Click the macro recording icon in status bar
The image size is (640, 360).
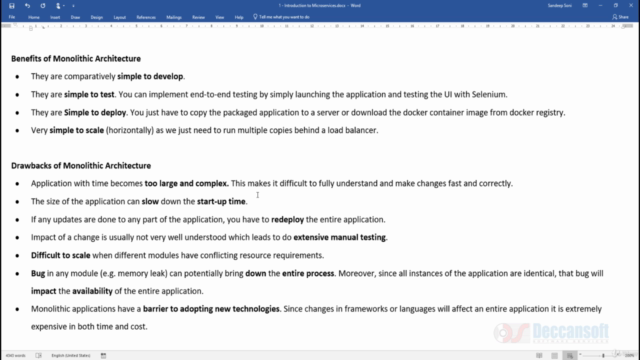coord(103,356)
